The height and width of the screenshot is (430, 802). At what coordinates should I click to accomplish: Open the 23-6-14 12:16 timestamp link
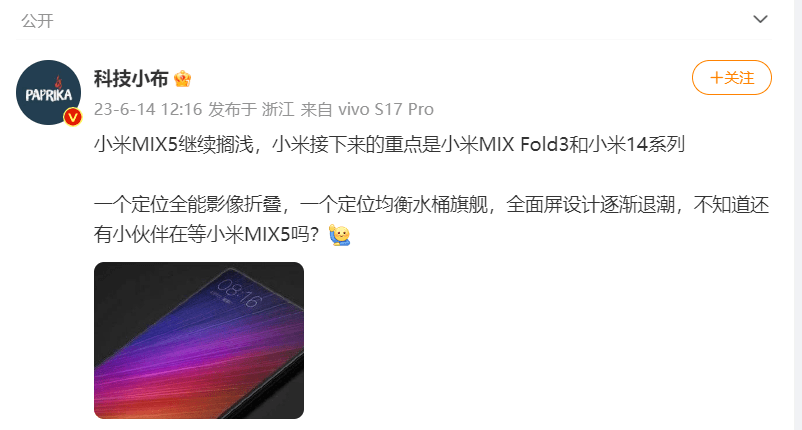click(x=148, y=109)
